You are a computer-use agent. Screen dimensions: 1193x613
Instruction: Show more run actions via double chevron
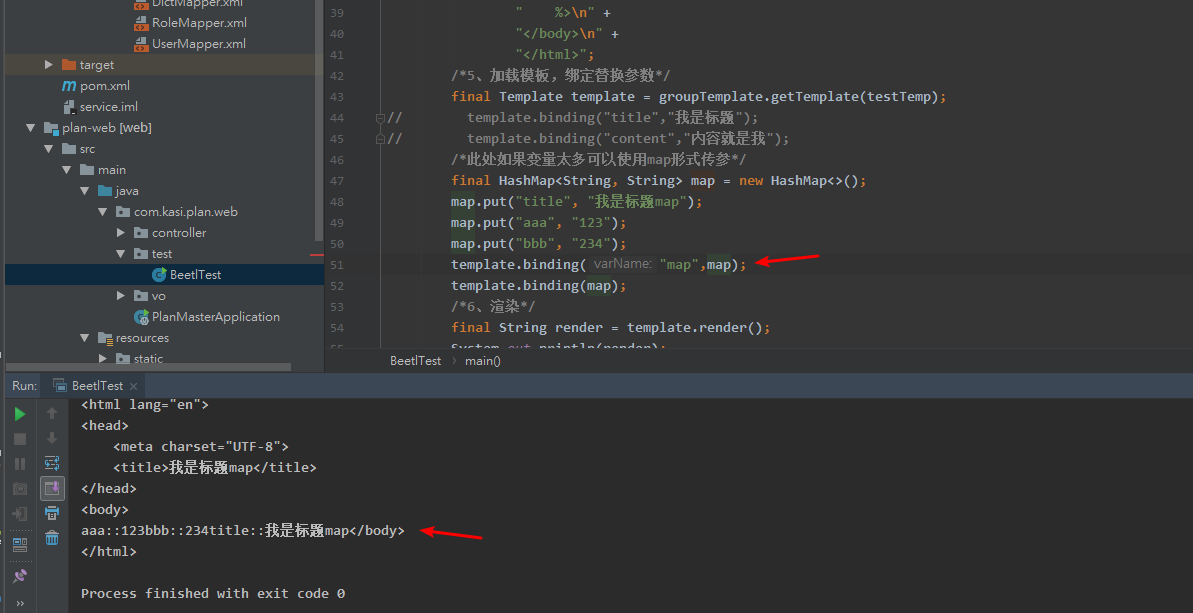pyautogui.click(x=21, y=604)
